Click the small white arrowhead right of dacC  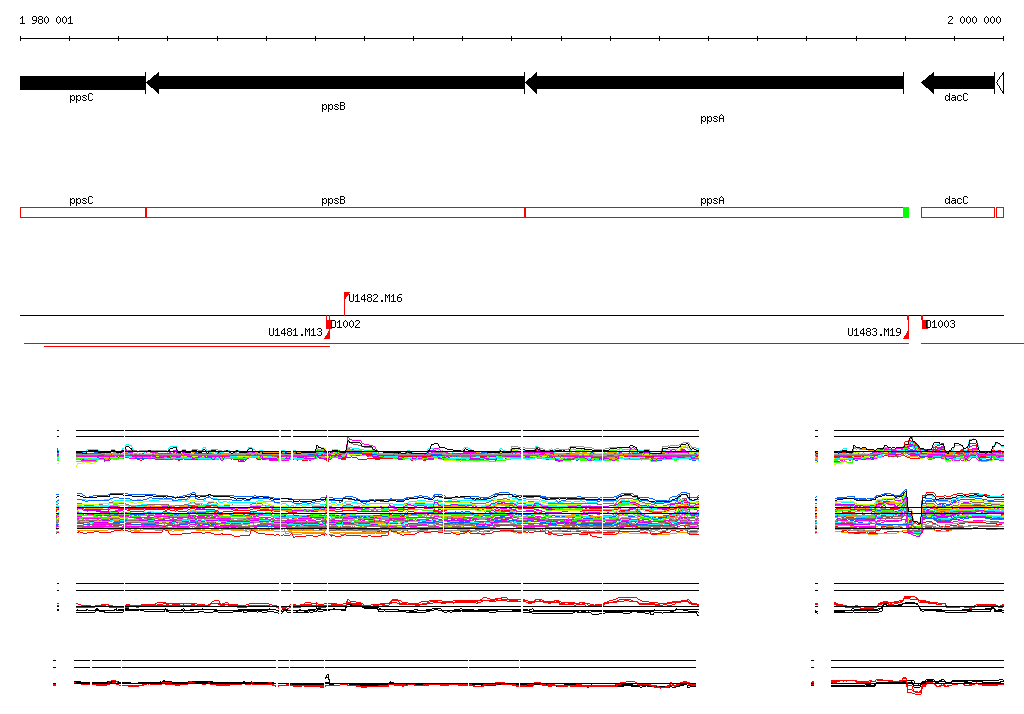click(x=999, y=83)
